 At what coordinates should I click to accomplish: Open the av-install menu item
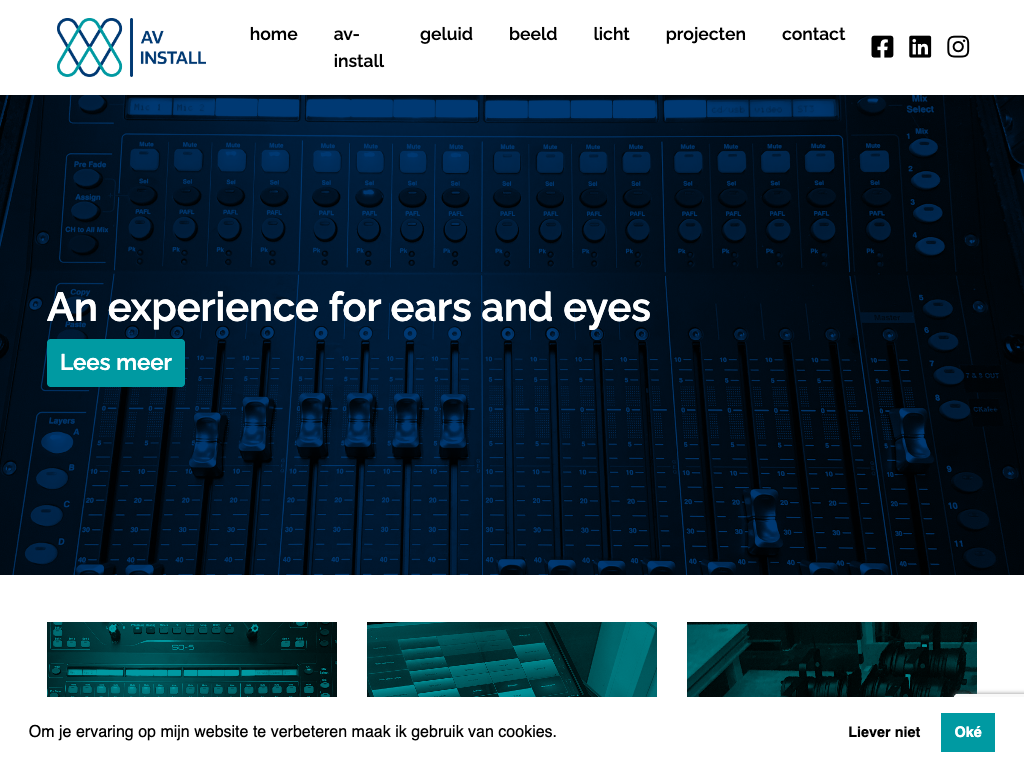[x=358, y=47]
